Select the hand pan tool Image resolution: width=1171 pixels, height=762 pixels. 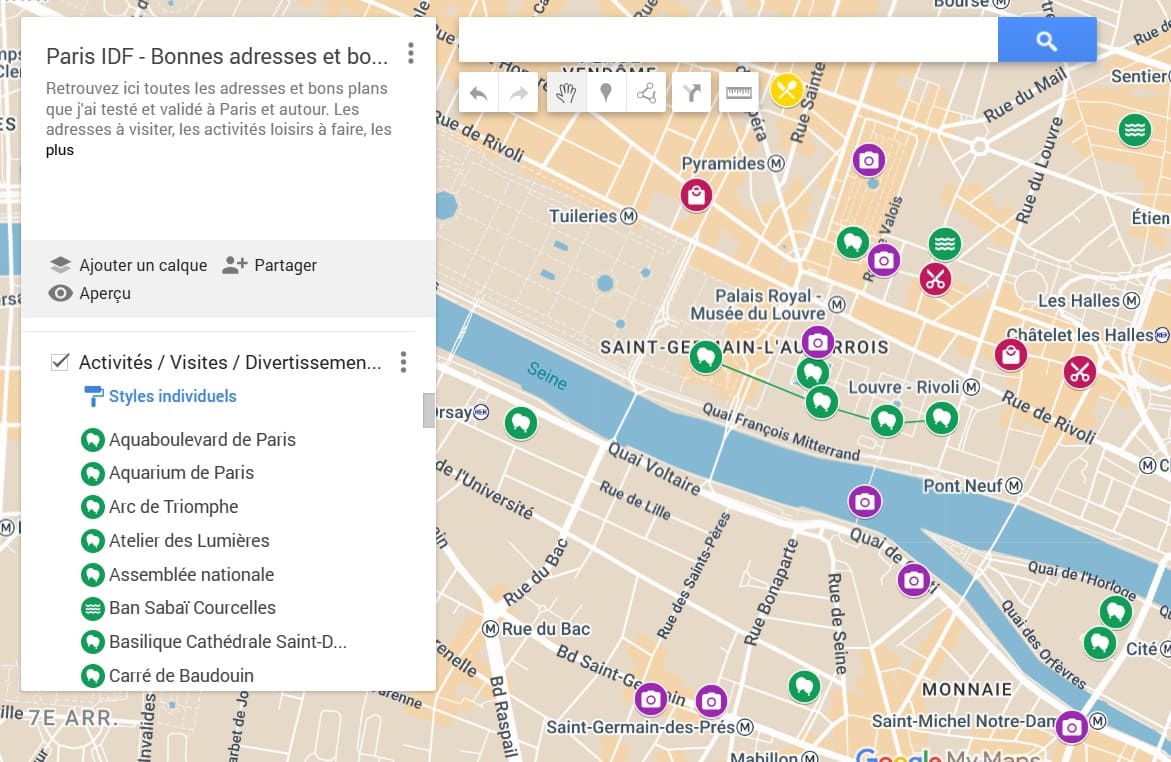[566, 93]
